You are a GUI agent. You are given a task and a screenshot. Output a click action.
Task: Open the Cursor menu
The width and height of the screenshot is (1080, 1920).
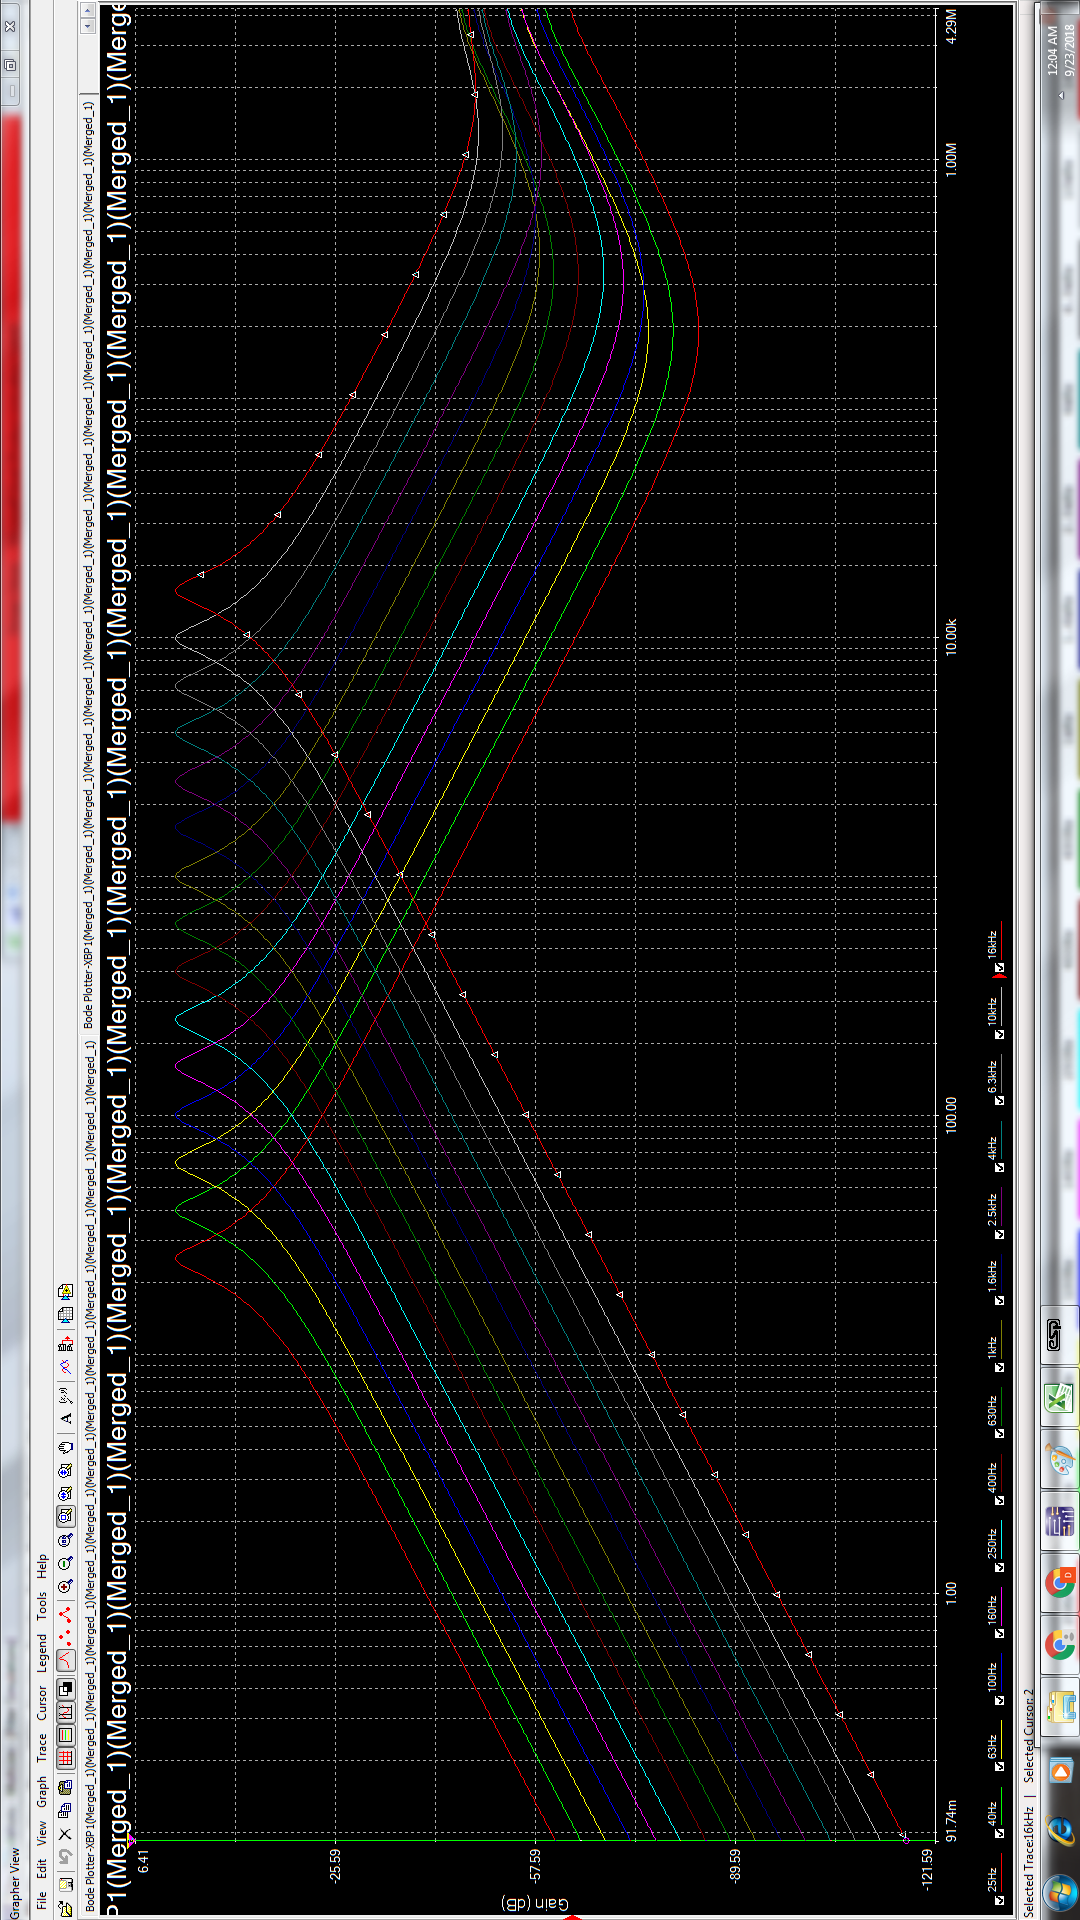click(42, 1703)
